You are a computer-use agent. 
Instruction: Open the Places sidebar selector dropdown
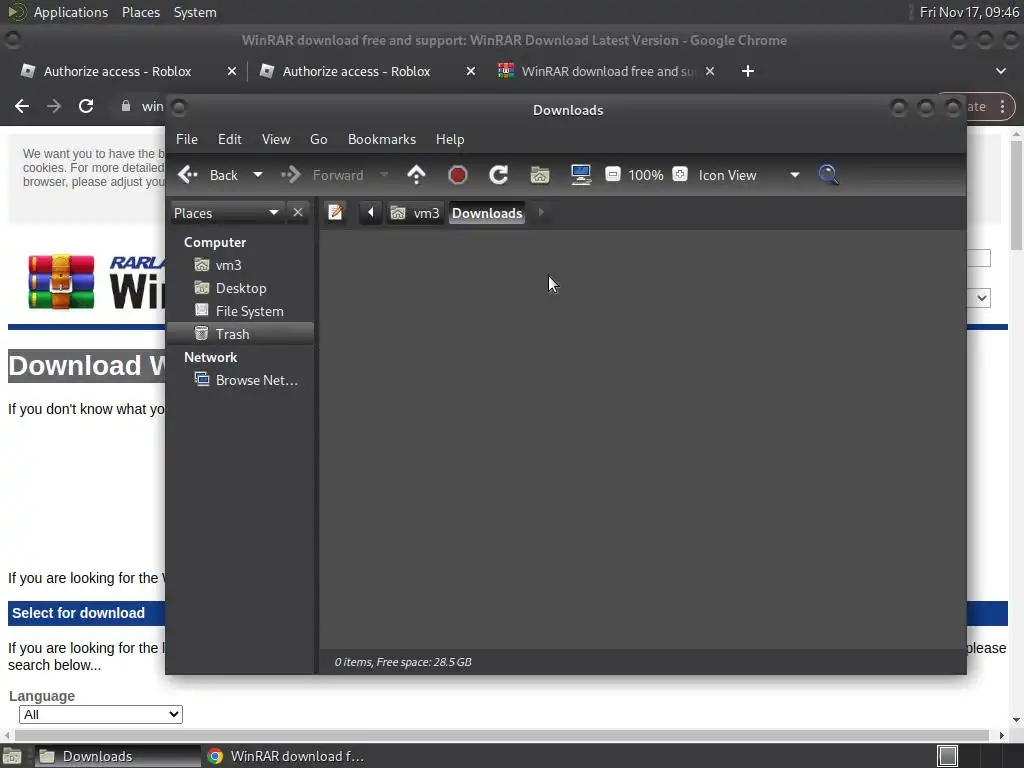(x=226, y=213)
